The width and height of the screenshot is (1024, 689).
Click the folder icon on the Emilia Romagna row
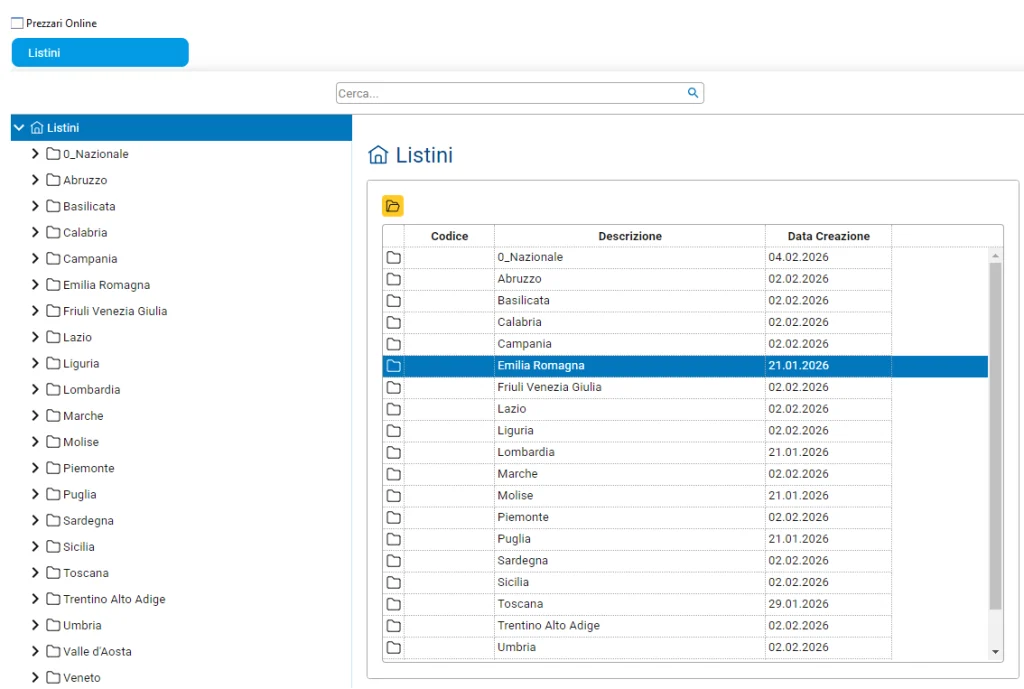click(x=393, y=365)
